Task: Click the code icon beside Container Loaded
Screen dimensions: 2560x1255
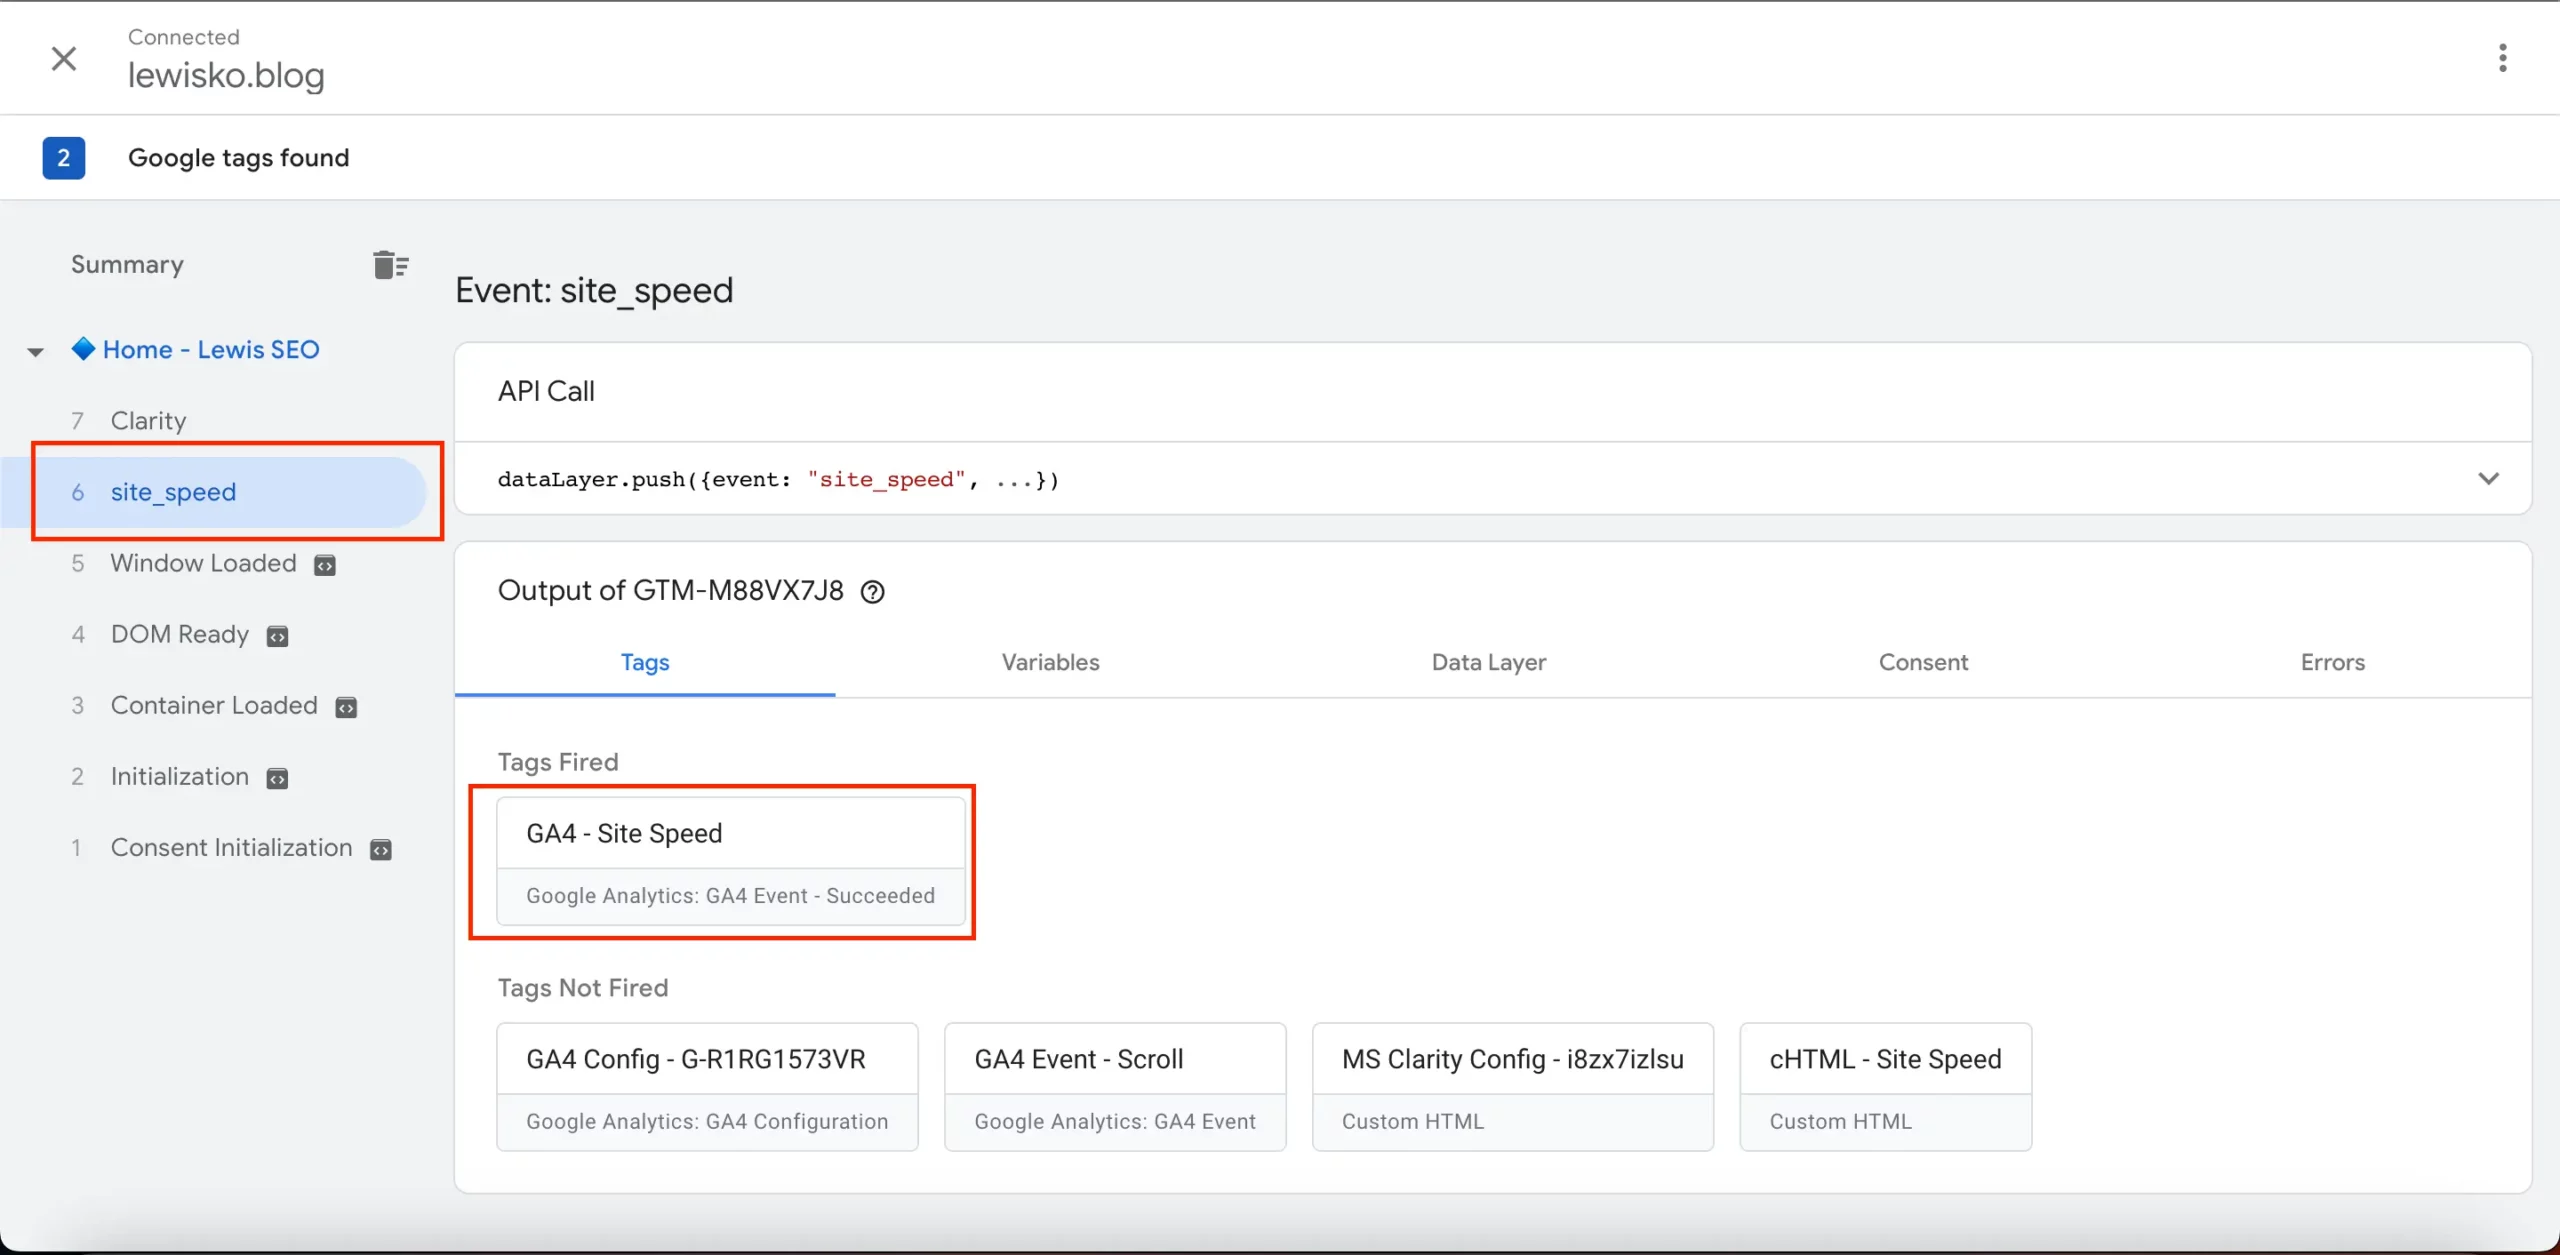Action: tap(346, 707)
